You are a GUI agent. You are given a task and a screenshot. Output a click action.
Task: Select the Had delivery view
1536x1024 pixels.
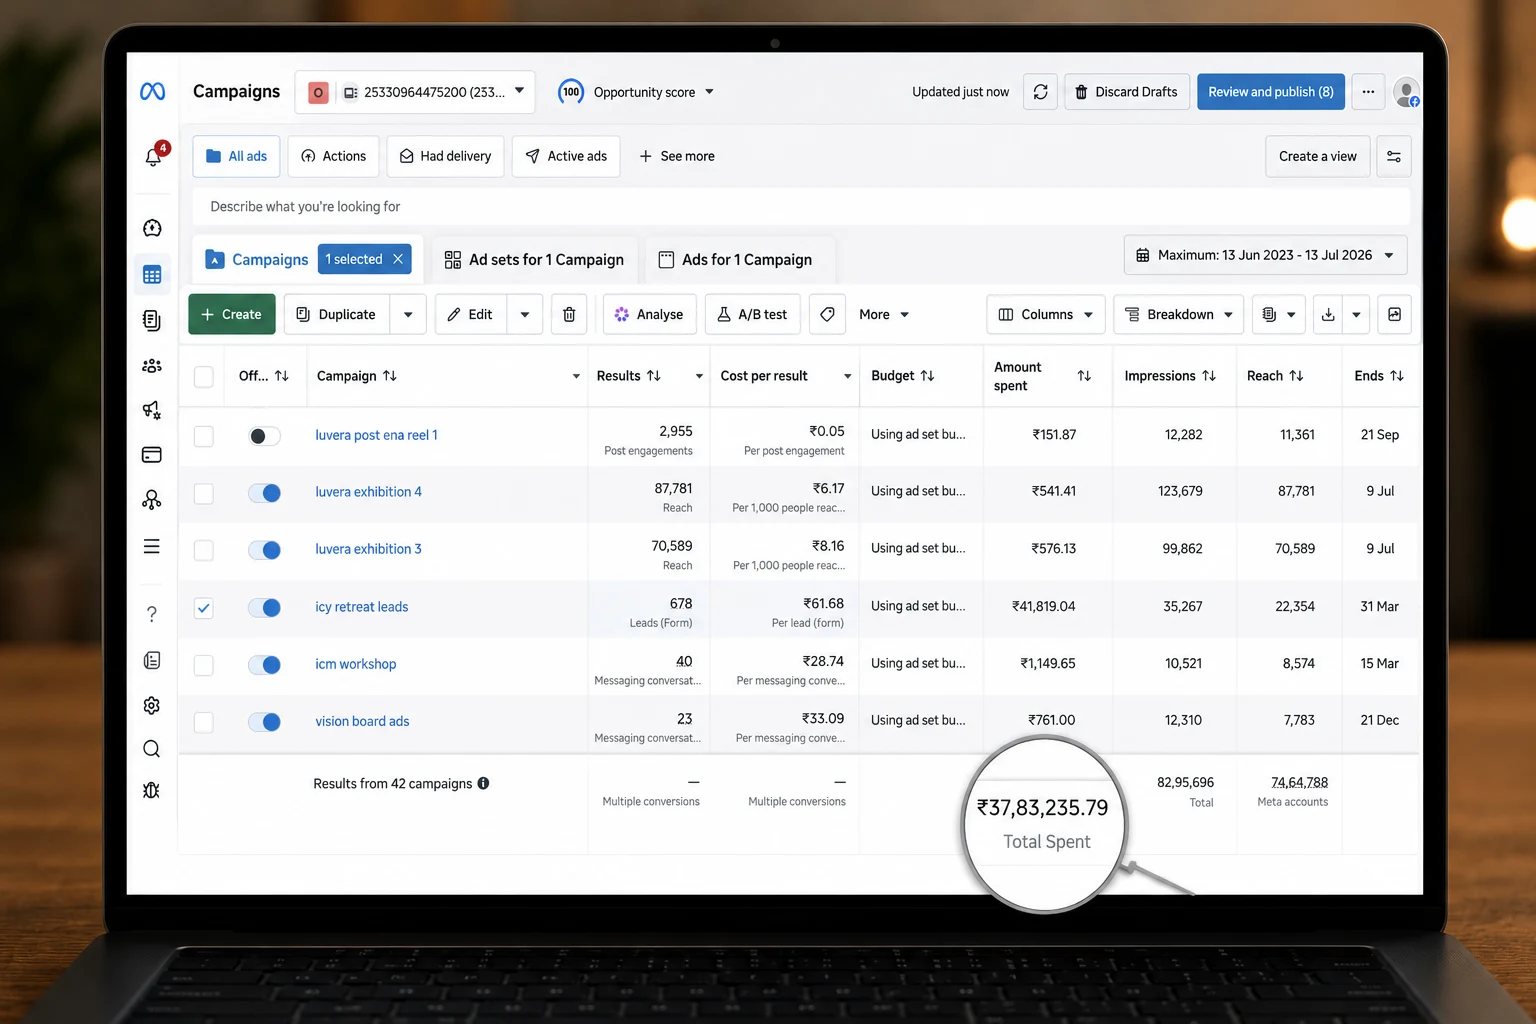446,156
